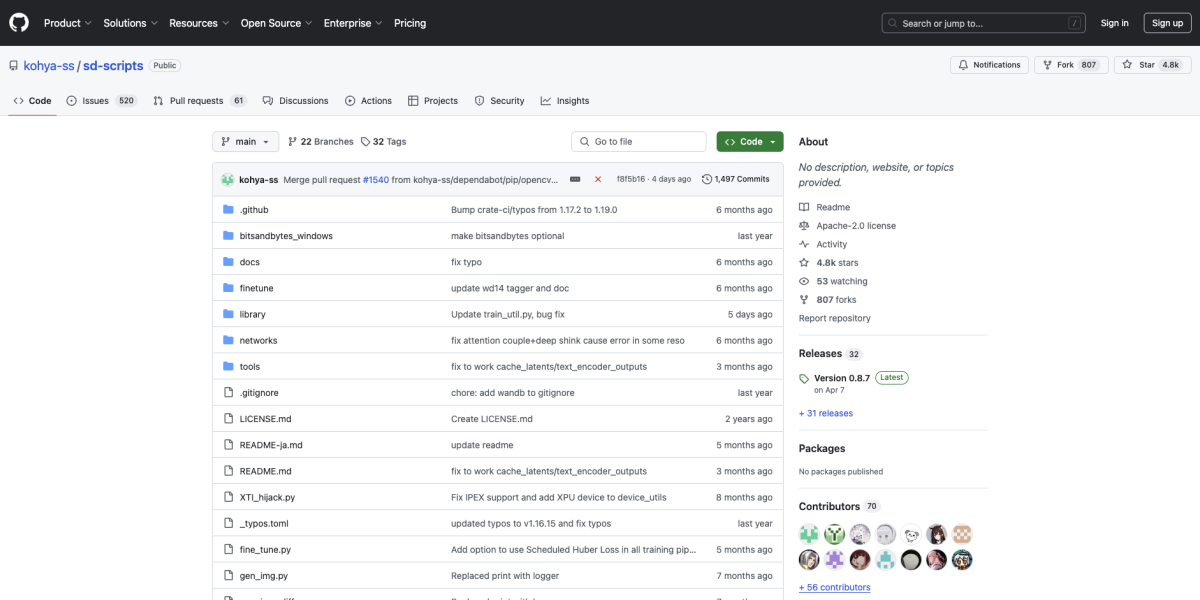Open the + 31 releases link
The height and width of the screenshot is (600, 1200).
[825, 413]
